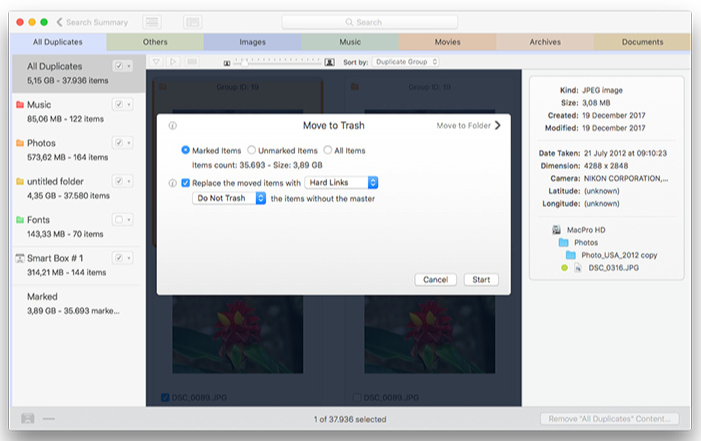
Task: Uncheck Replace the moved items with checkbox
Action: click(186, 183)
